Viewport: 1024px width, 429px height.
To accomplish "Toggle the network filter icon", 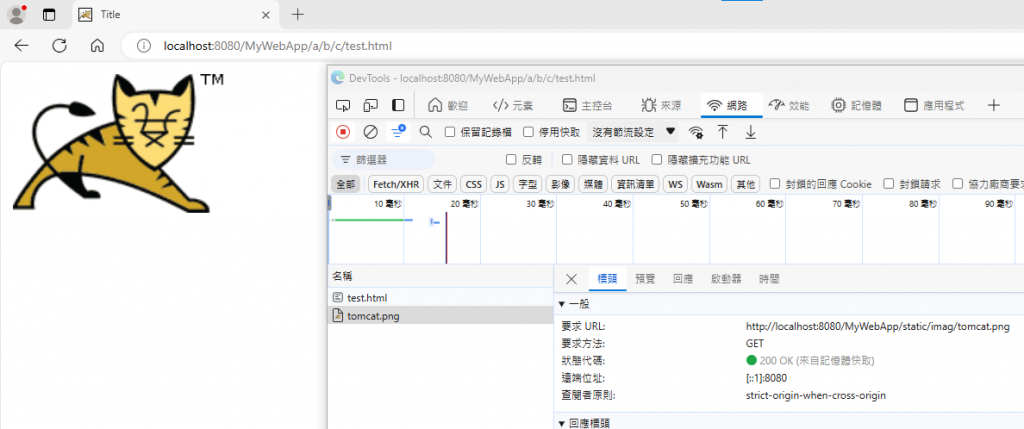I will (398, 132).
